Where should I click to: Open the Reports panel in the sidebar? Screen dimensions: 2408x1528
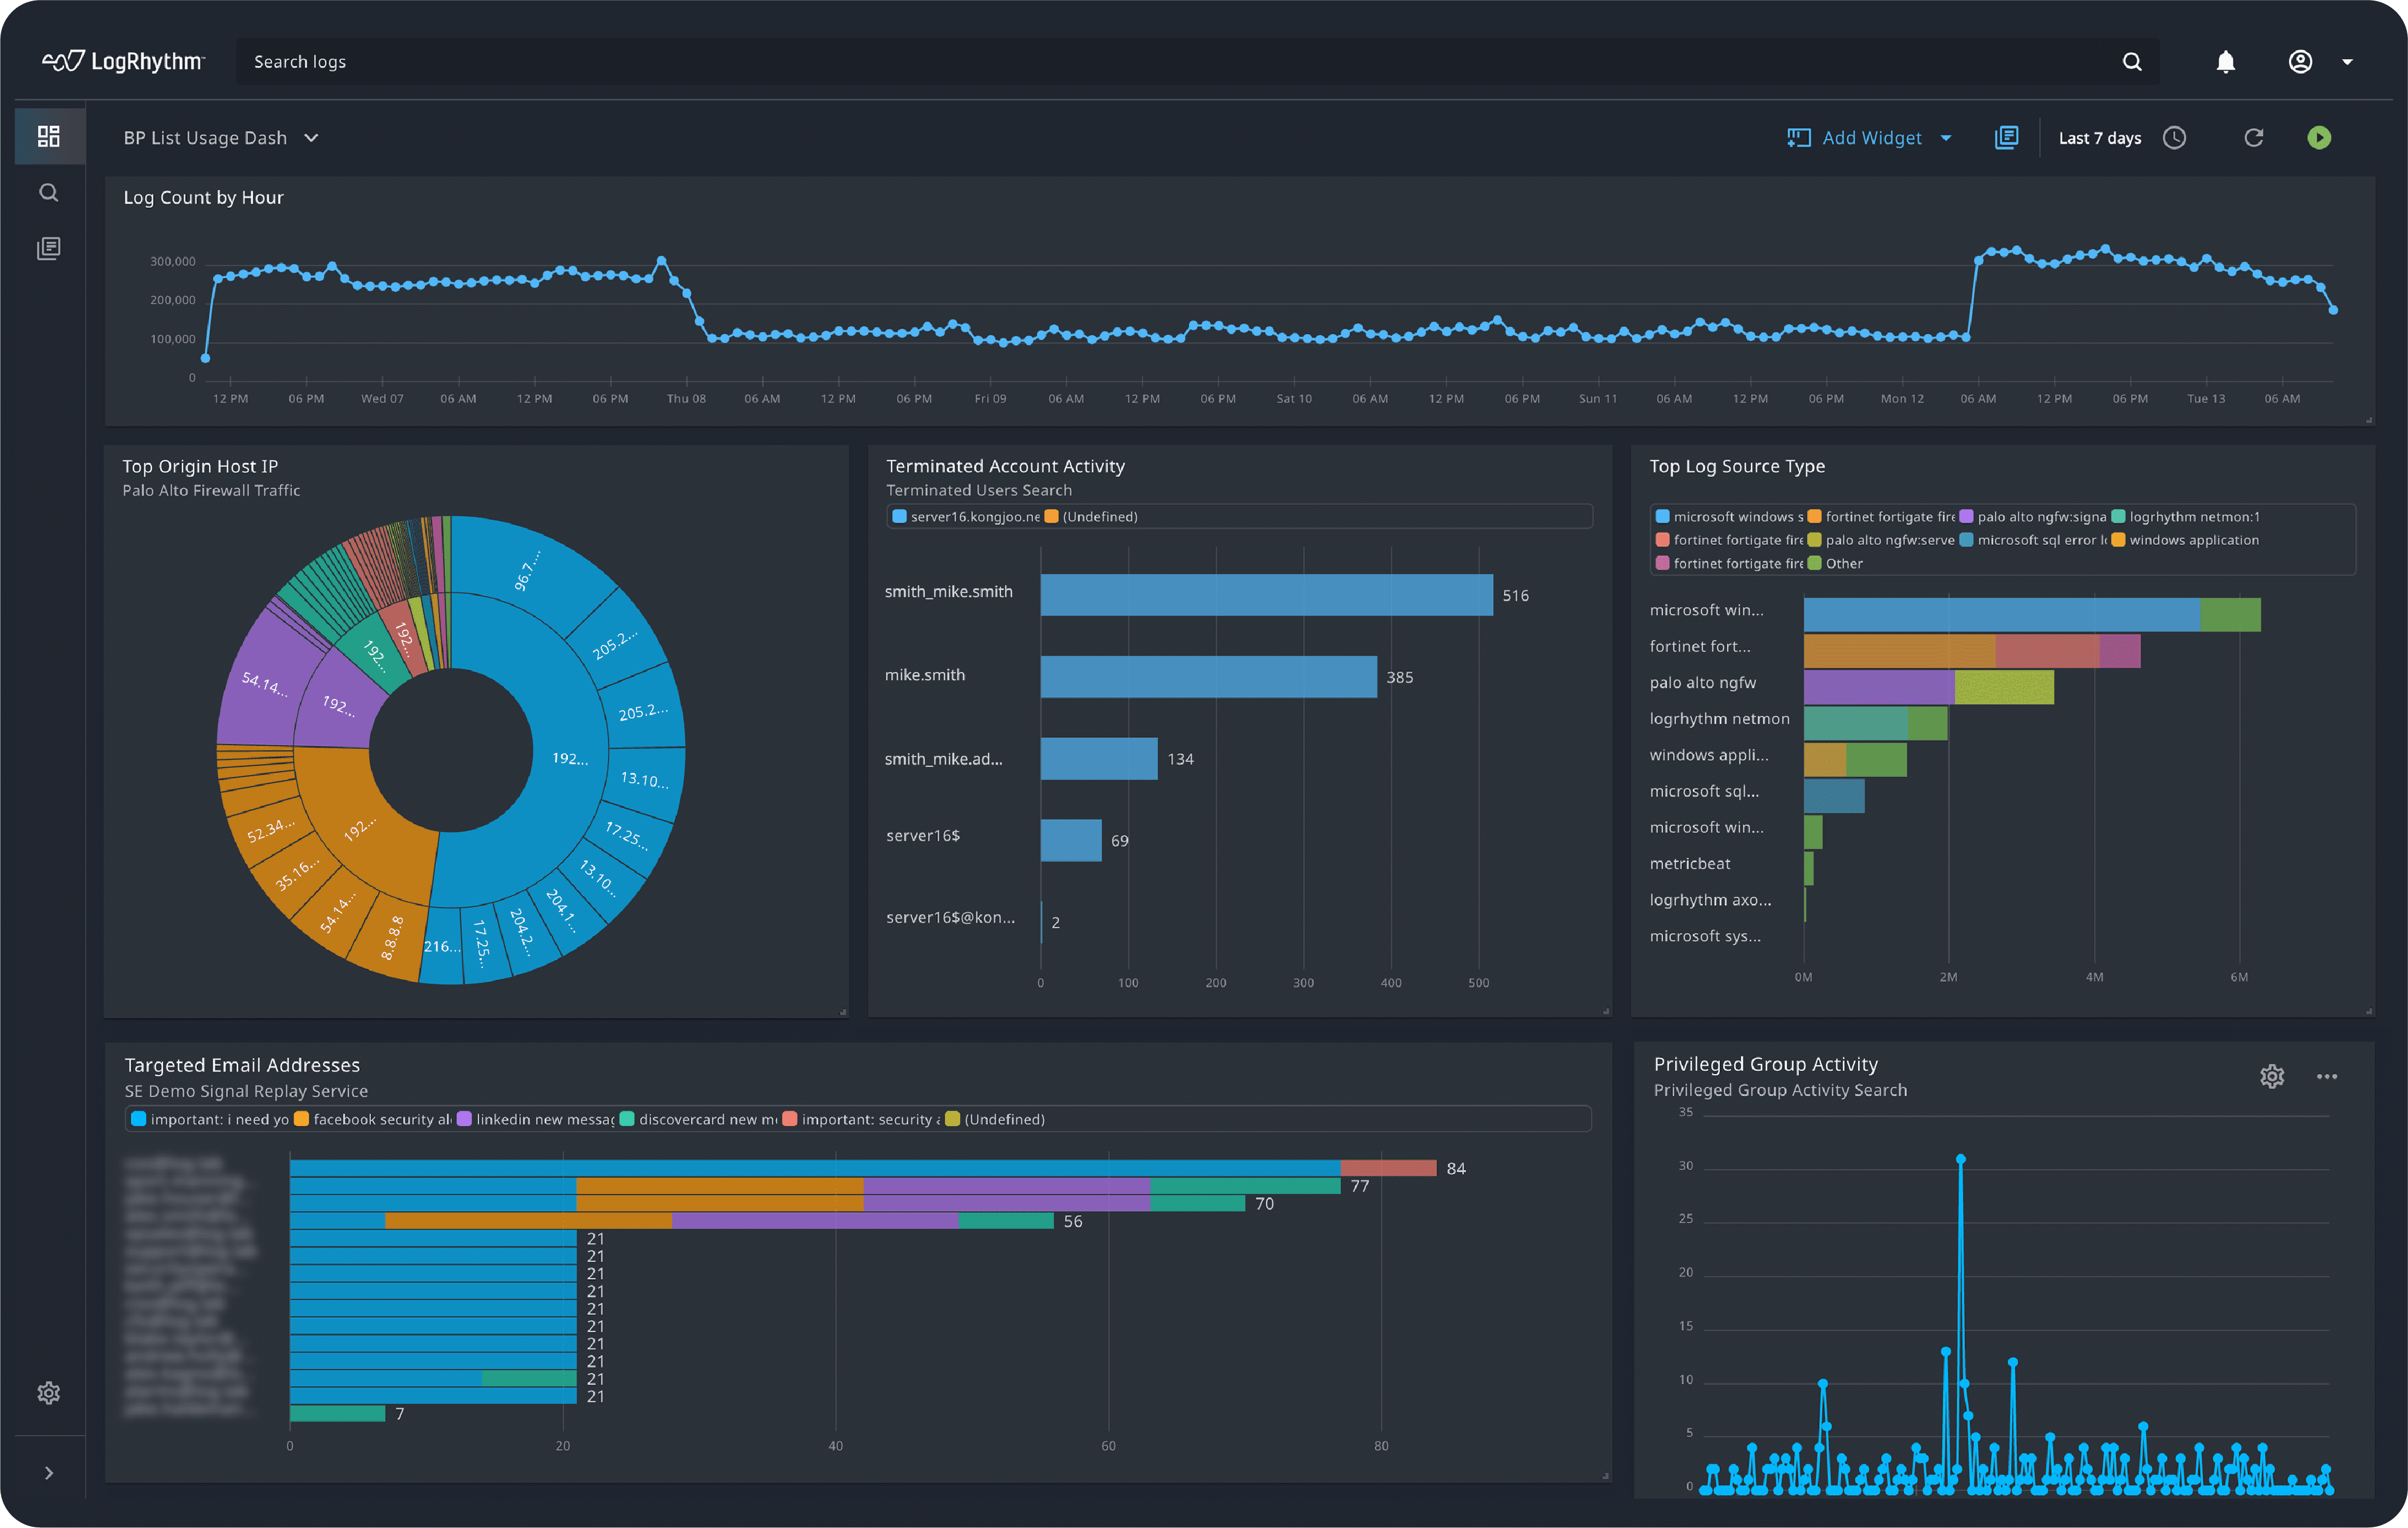48,248
